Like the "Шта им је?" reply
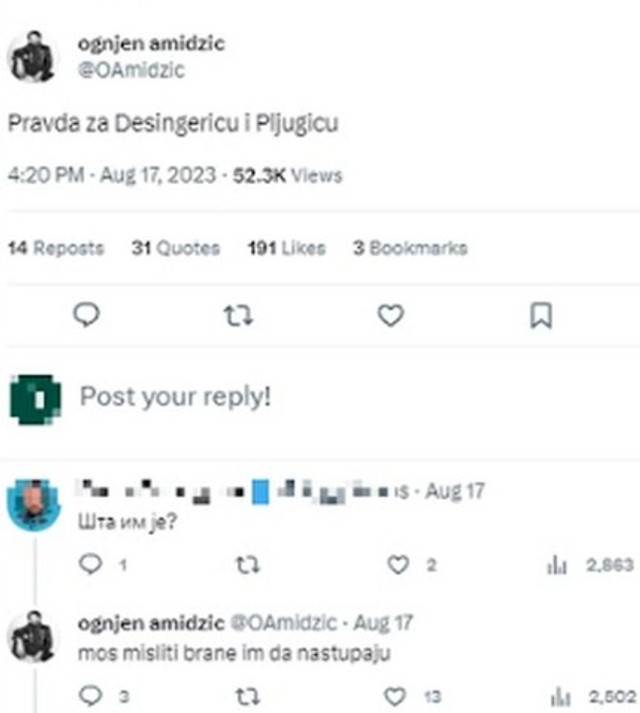This screenshot has width=640, height=713. coord(398,565)
